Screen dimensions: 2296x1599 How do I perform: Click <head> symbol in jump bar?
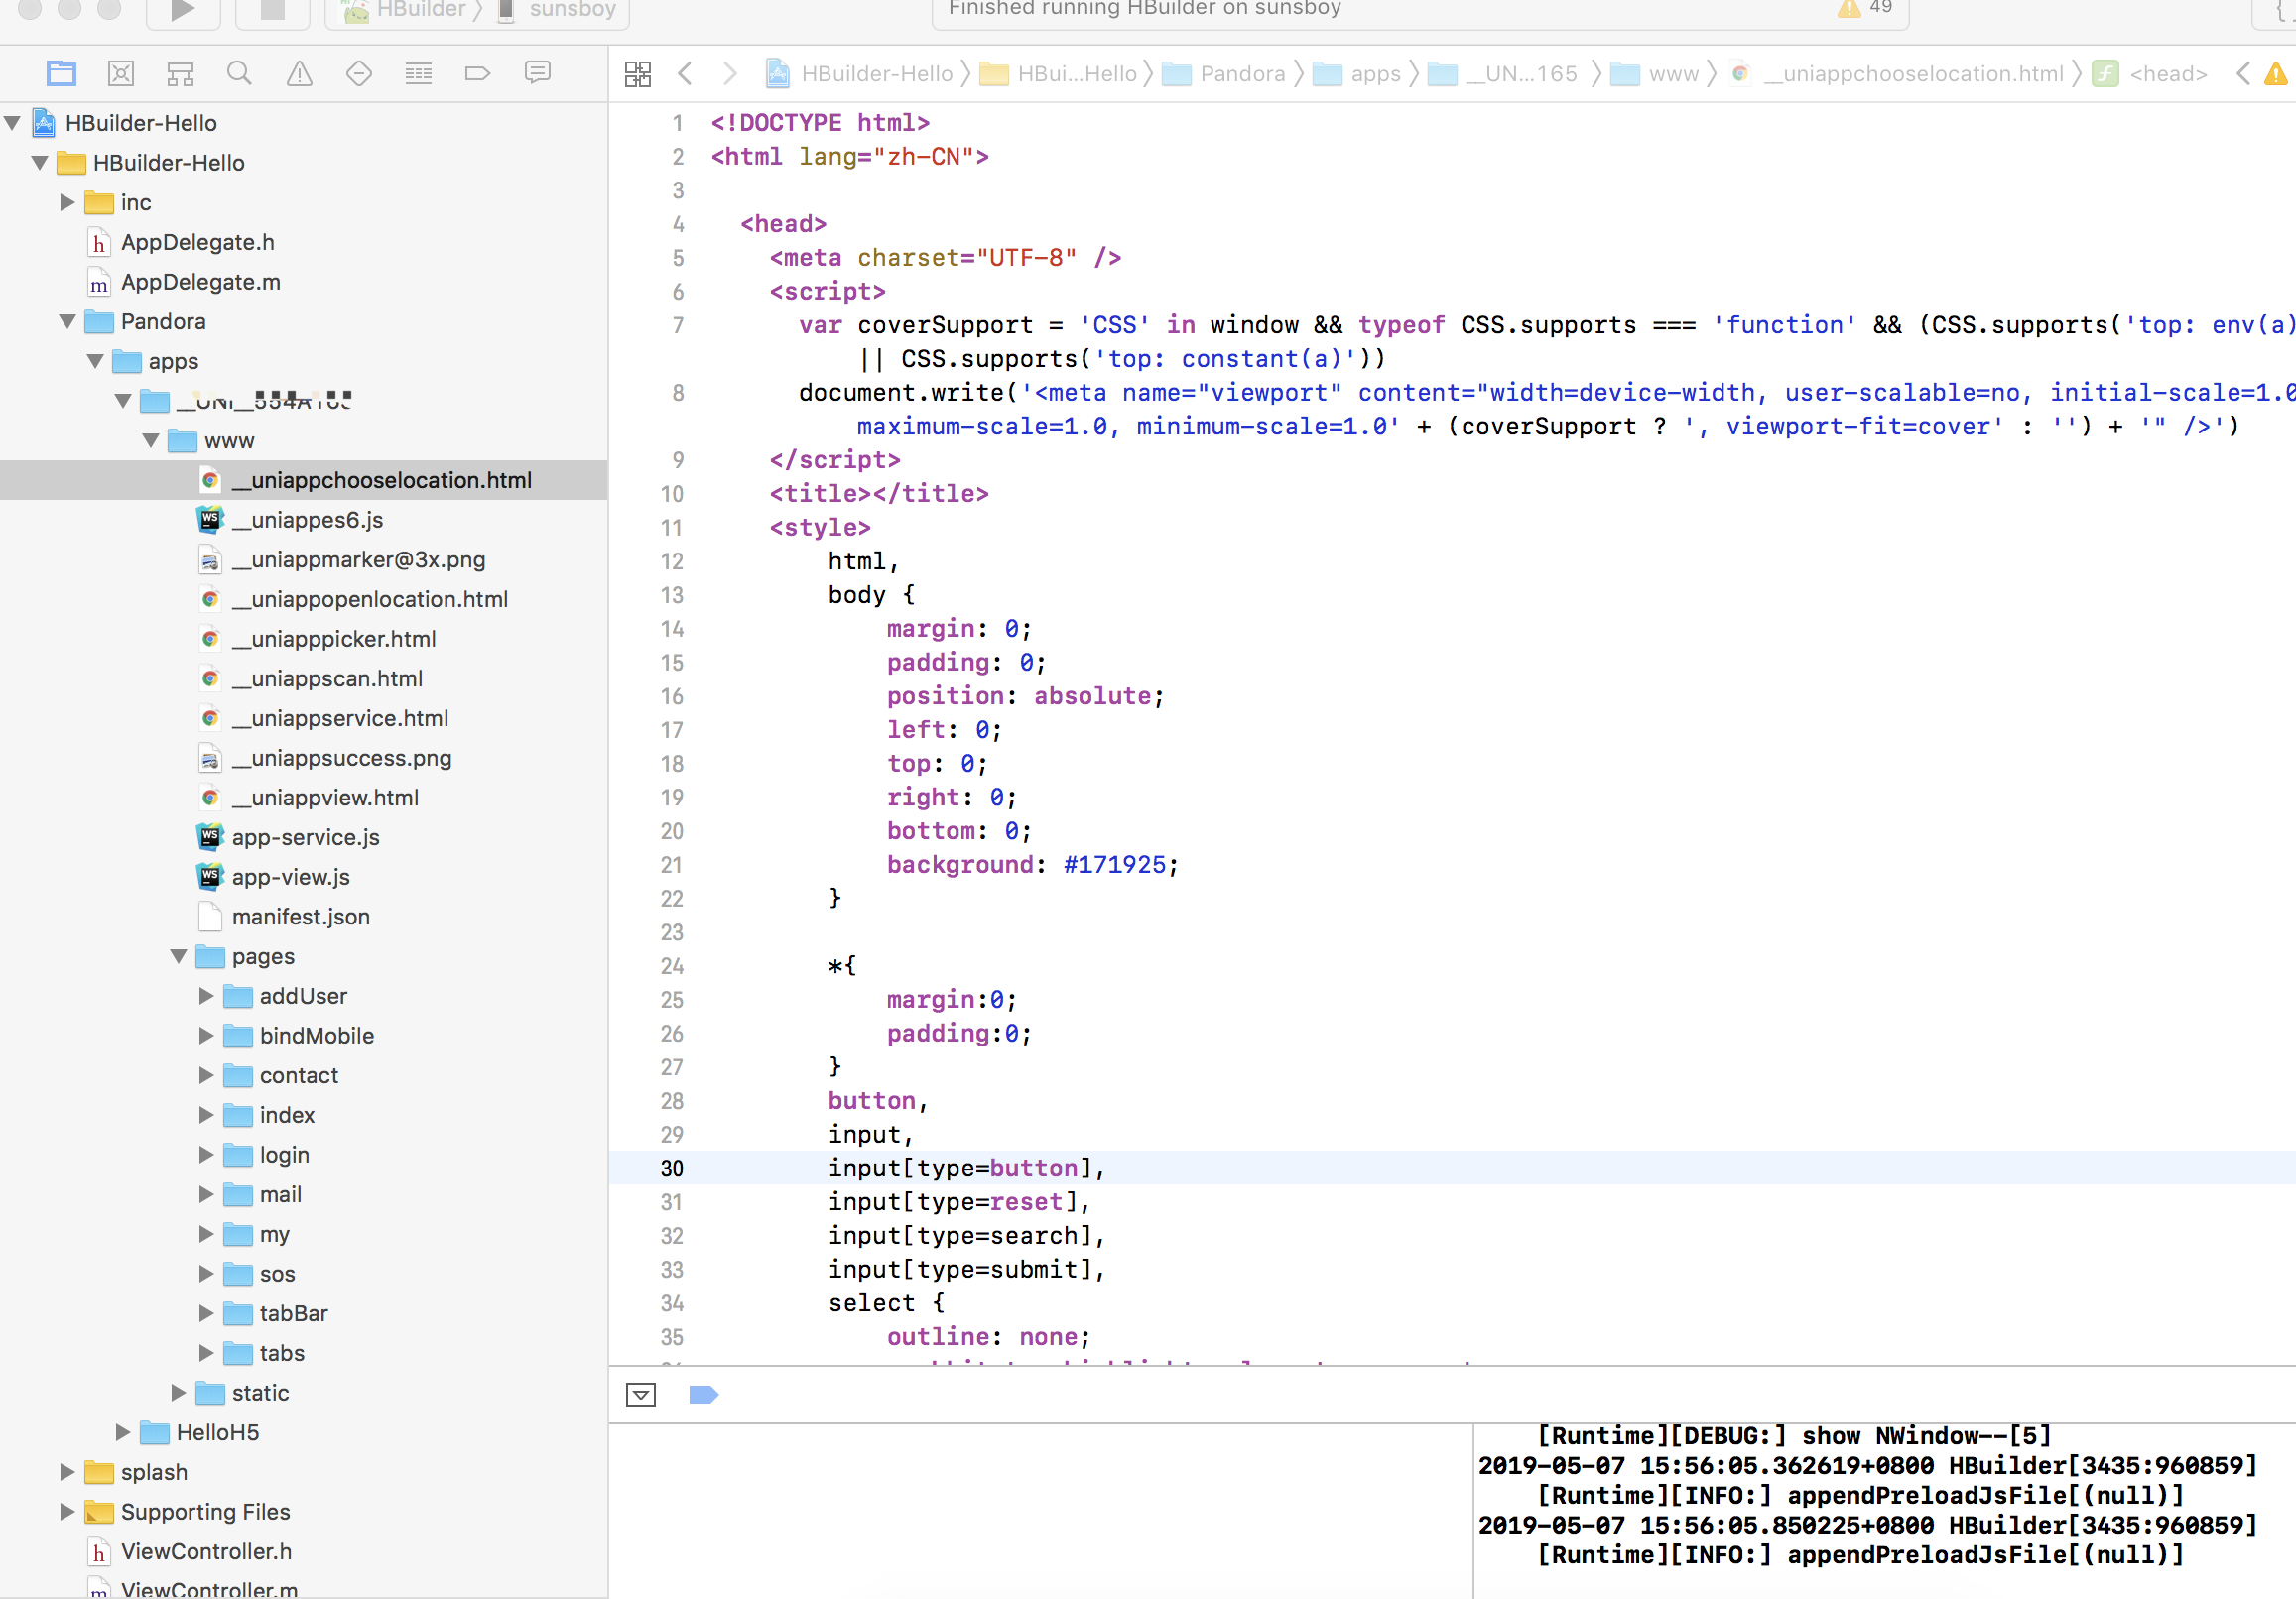[2150, 74]
